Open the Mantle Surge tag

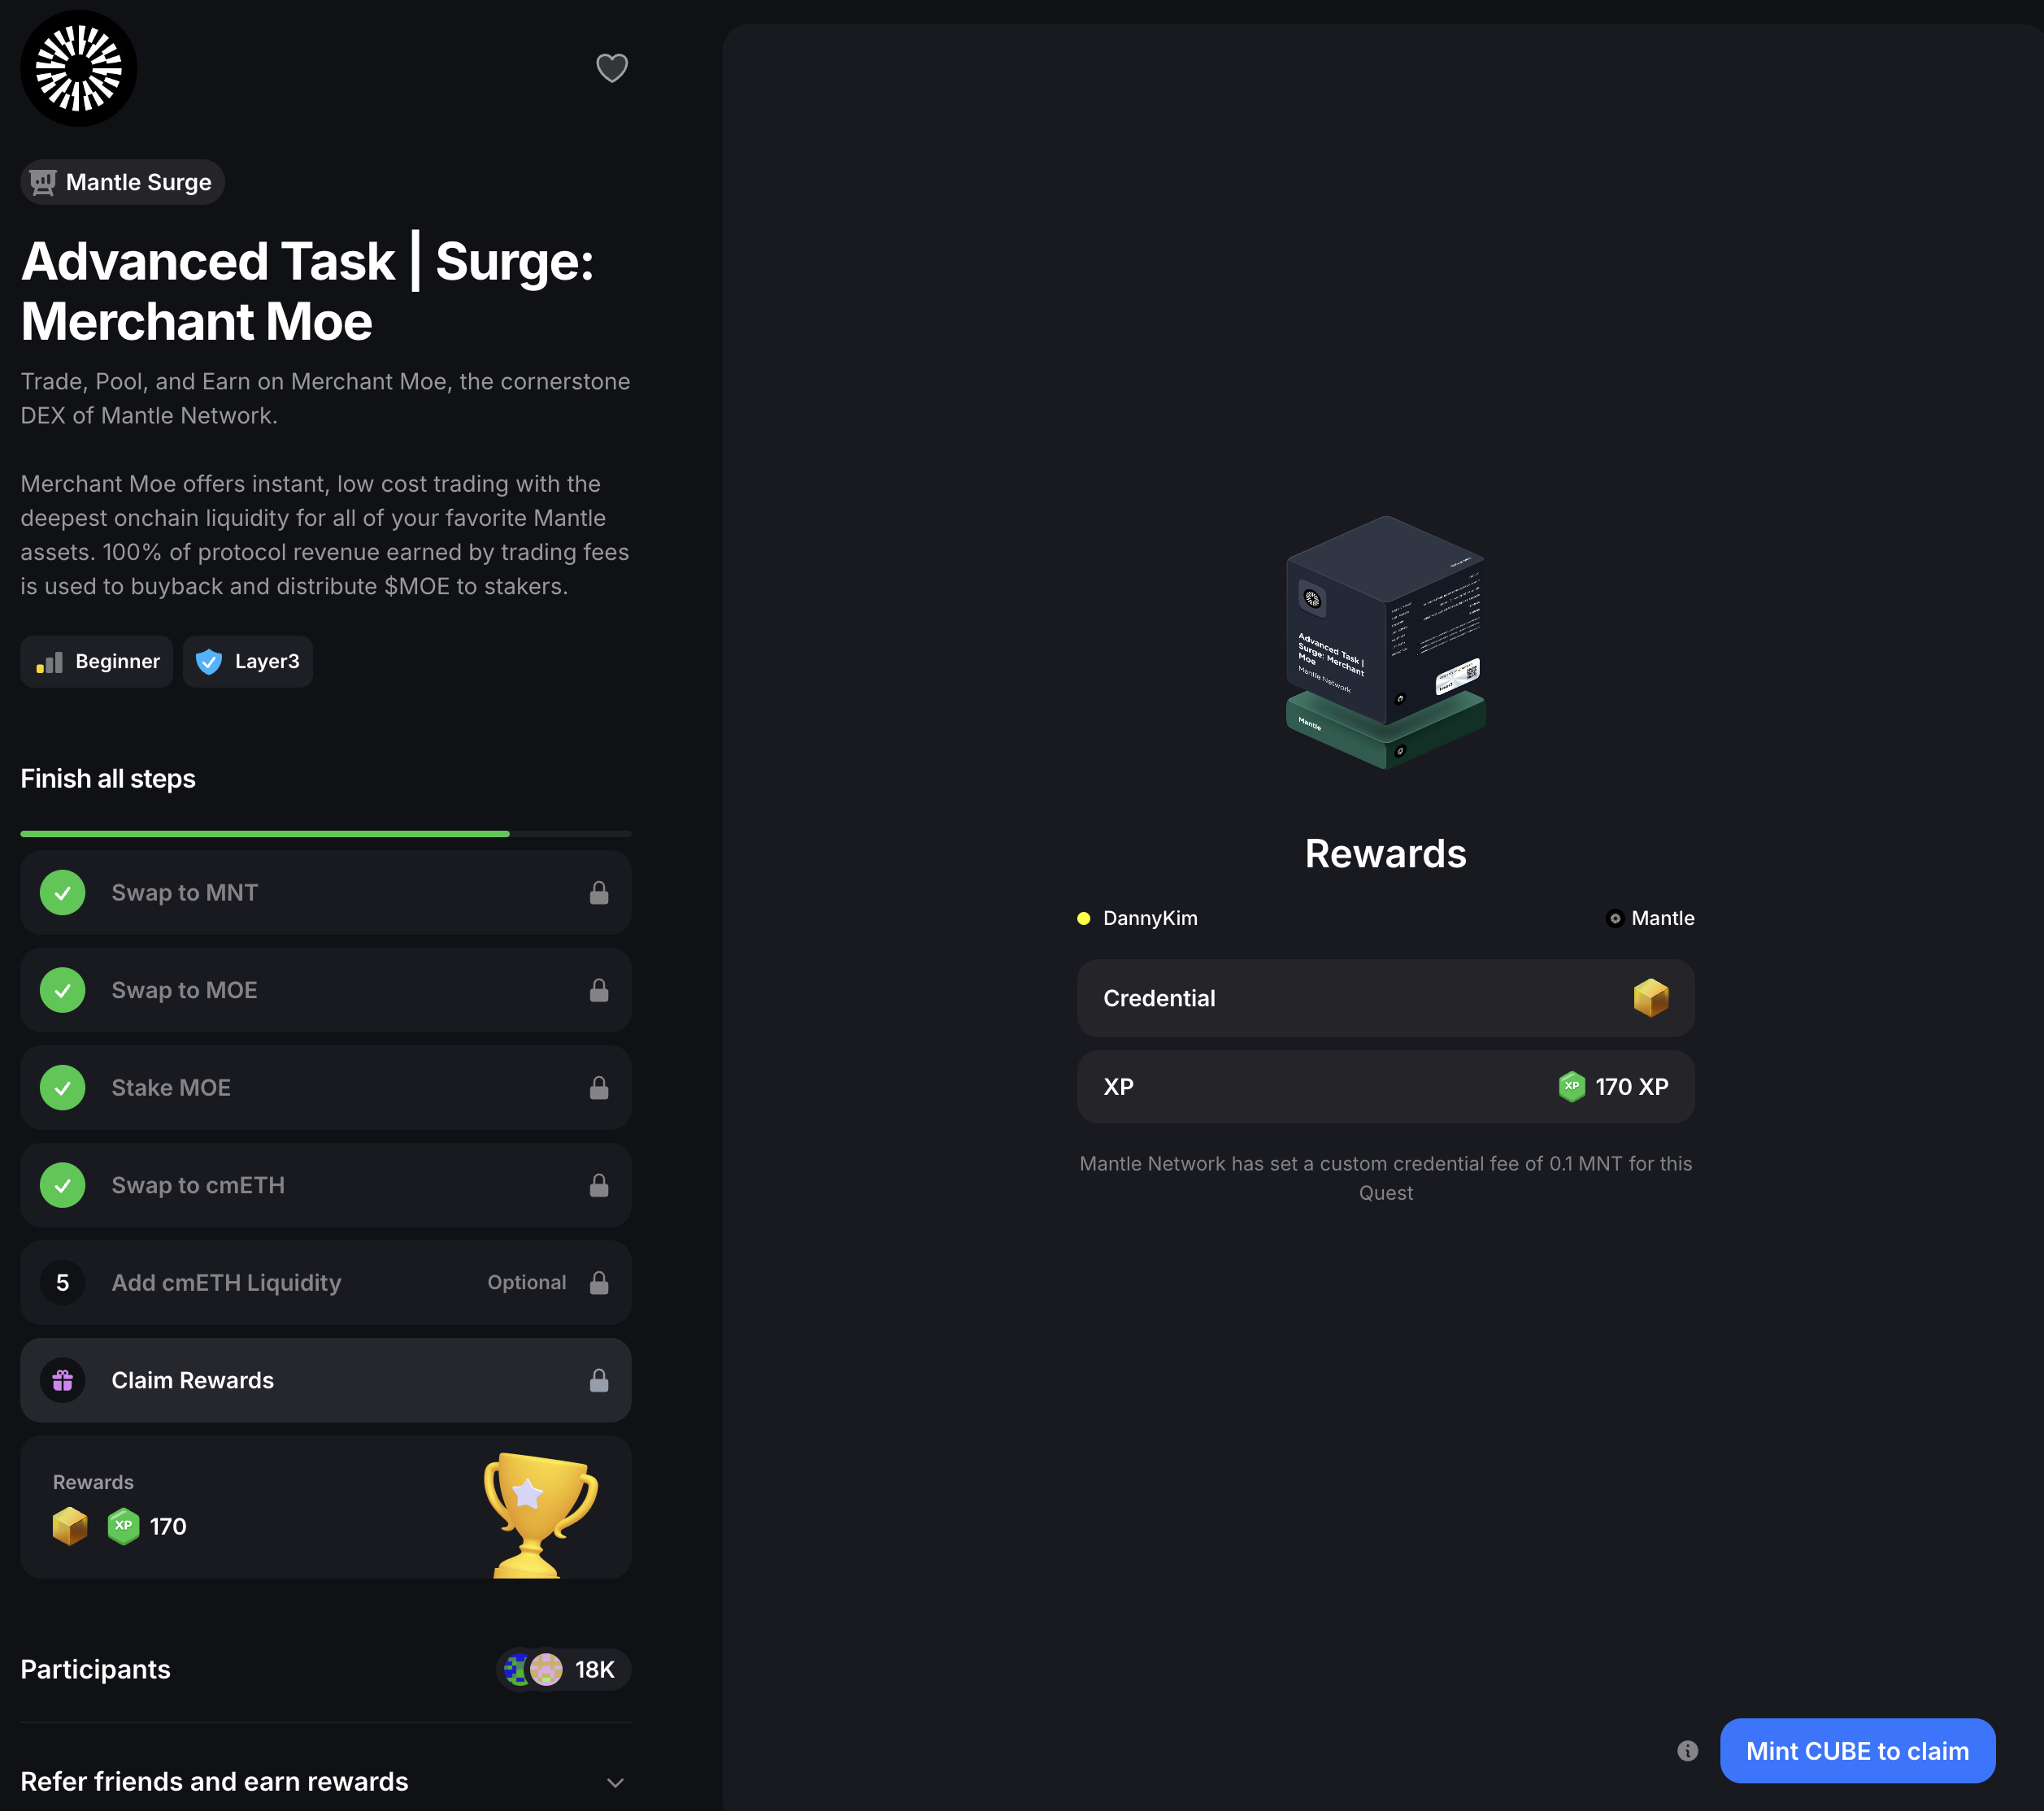point(122,182)
